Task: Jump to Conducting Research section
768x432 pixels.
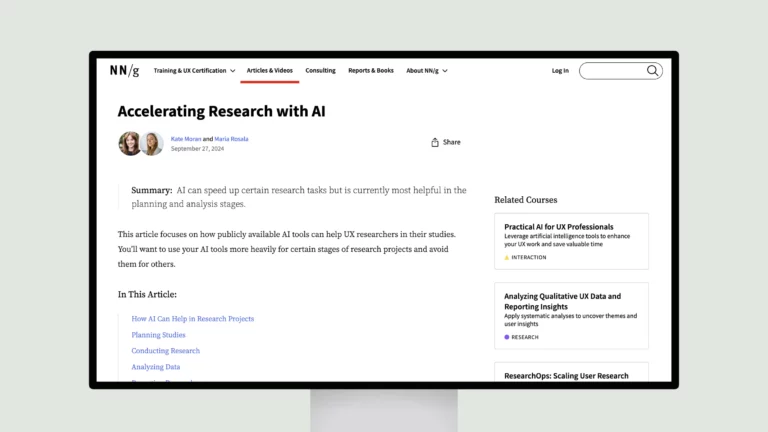Action: [166, 351]
